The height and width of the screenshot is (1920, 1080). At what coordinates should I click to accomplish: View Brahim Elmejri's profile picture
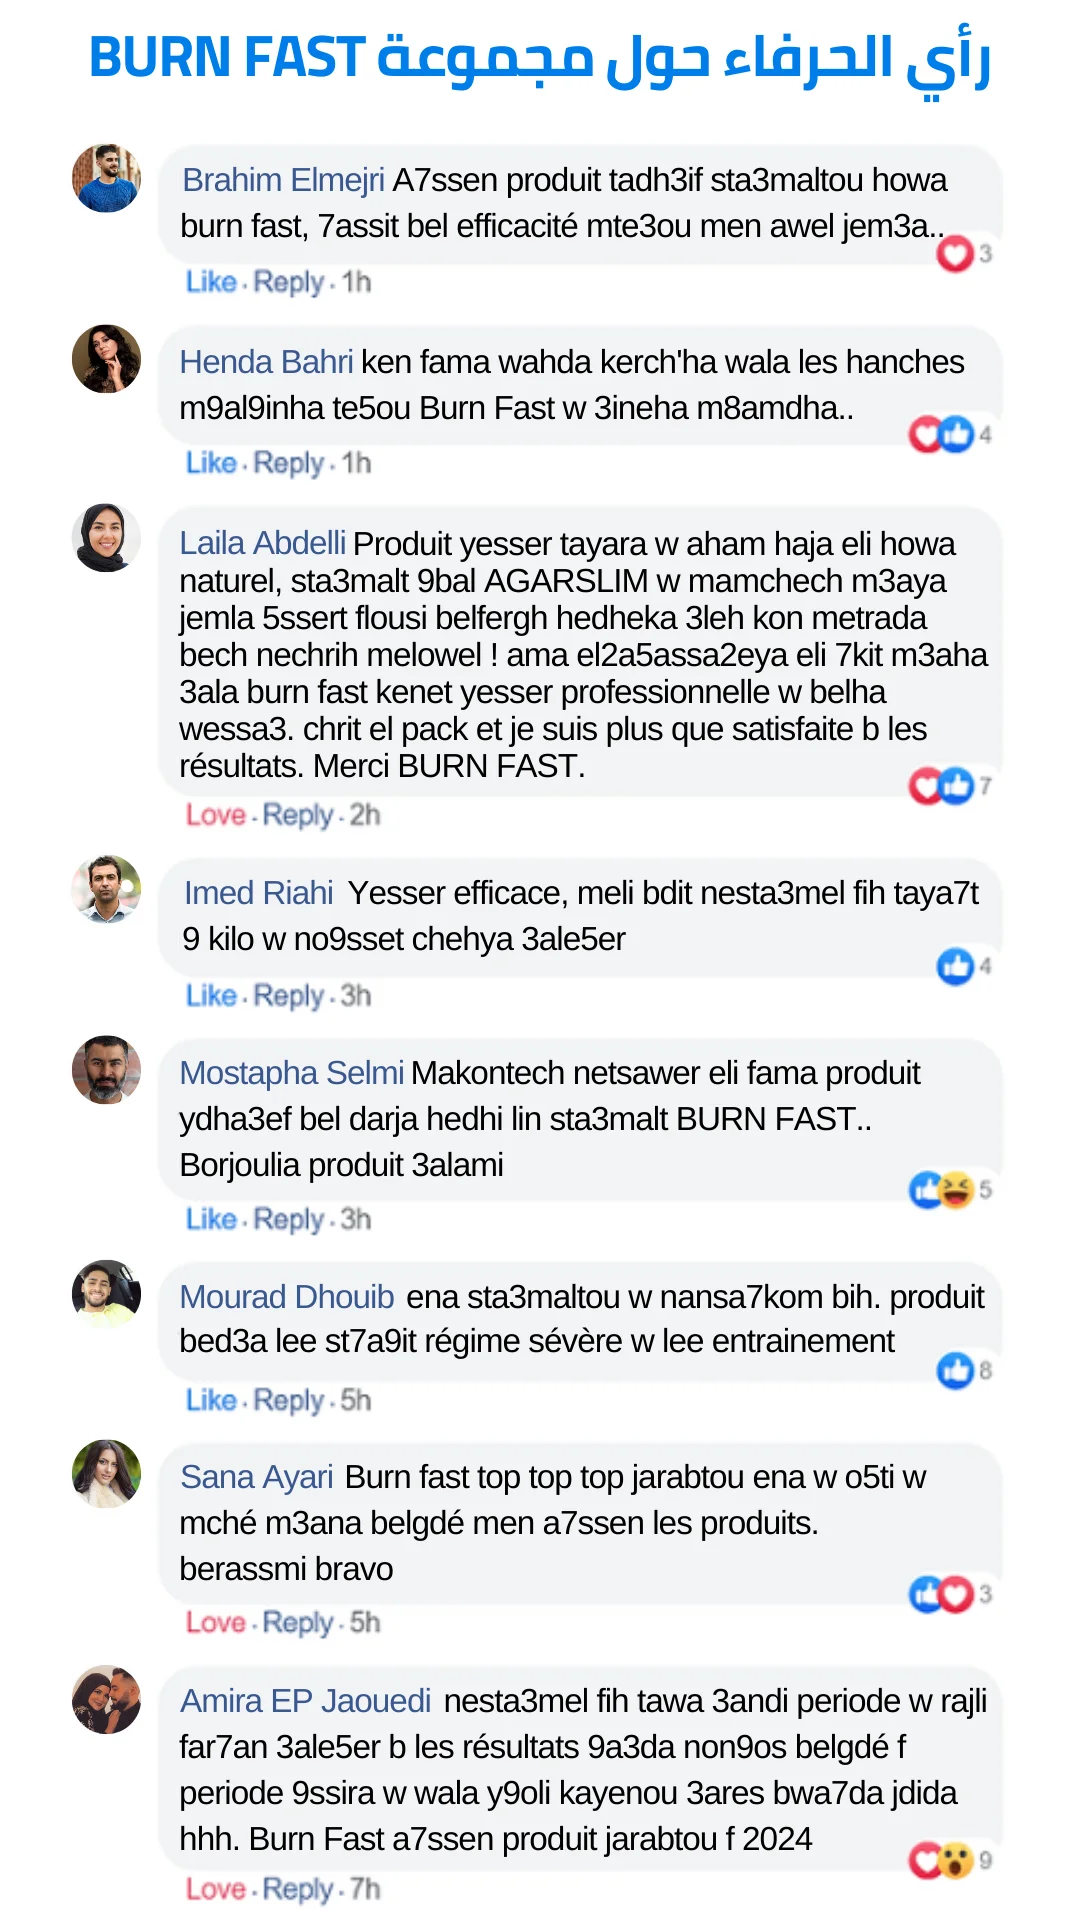pyautogui.click(x=106, y=178)
